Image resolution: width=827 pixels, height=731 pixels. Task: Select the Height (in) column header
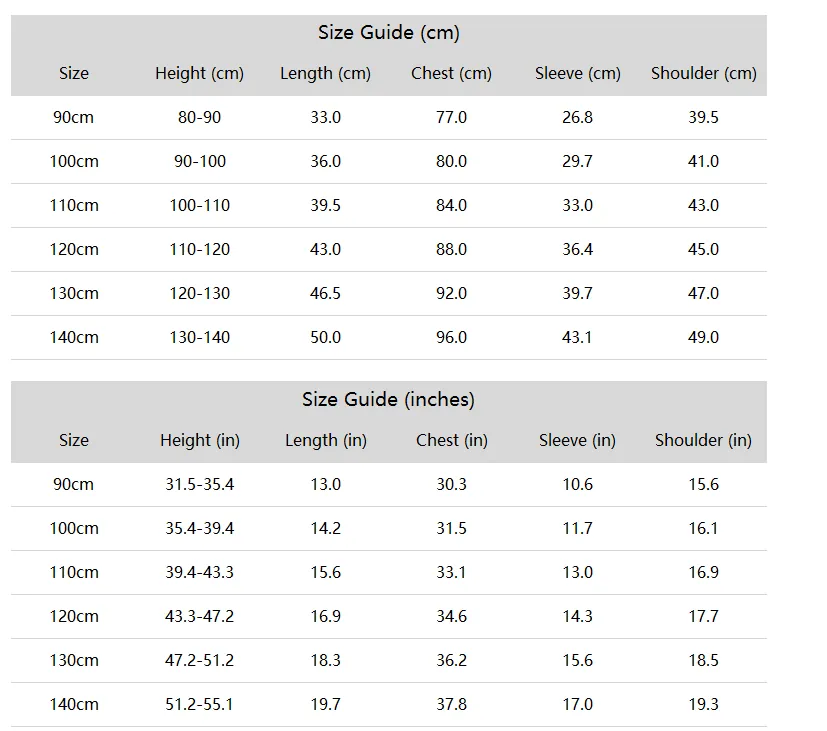click(200, 440)
